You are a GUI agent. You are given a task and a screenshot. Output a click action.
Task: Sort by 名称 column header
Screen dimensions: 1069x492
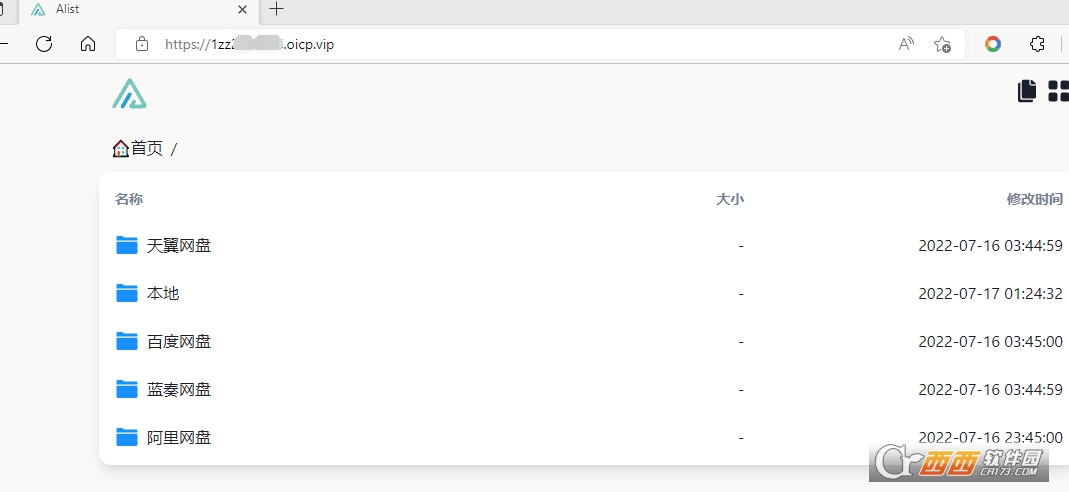(129, 199)
